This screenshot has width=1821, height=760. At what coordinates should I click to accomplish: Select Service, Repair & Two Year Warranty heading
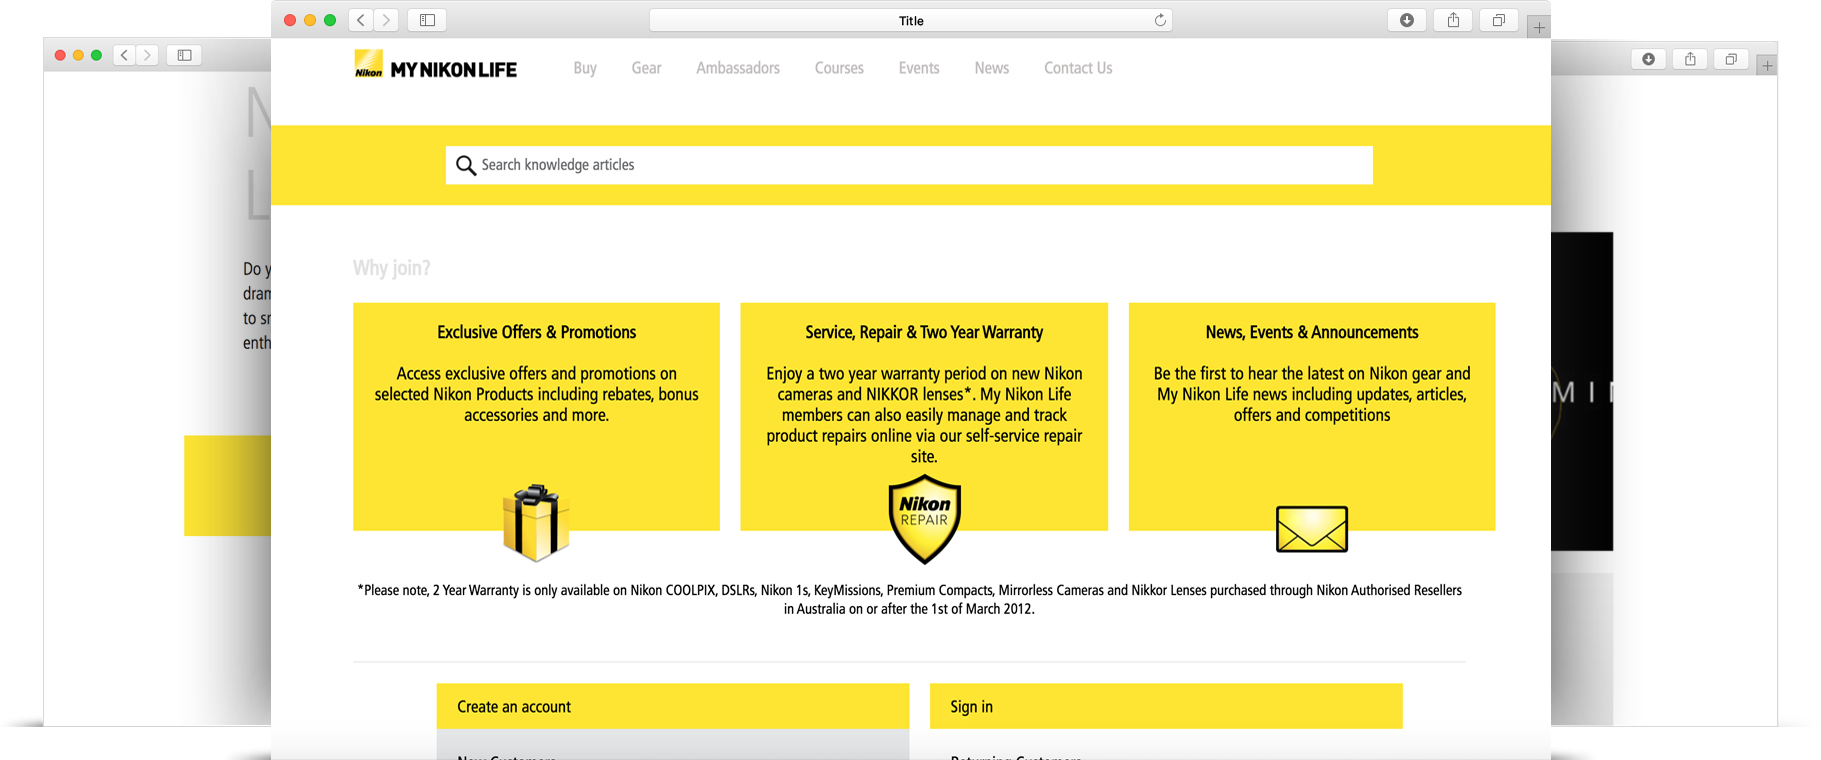(x=924, y=332)
